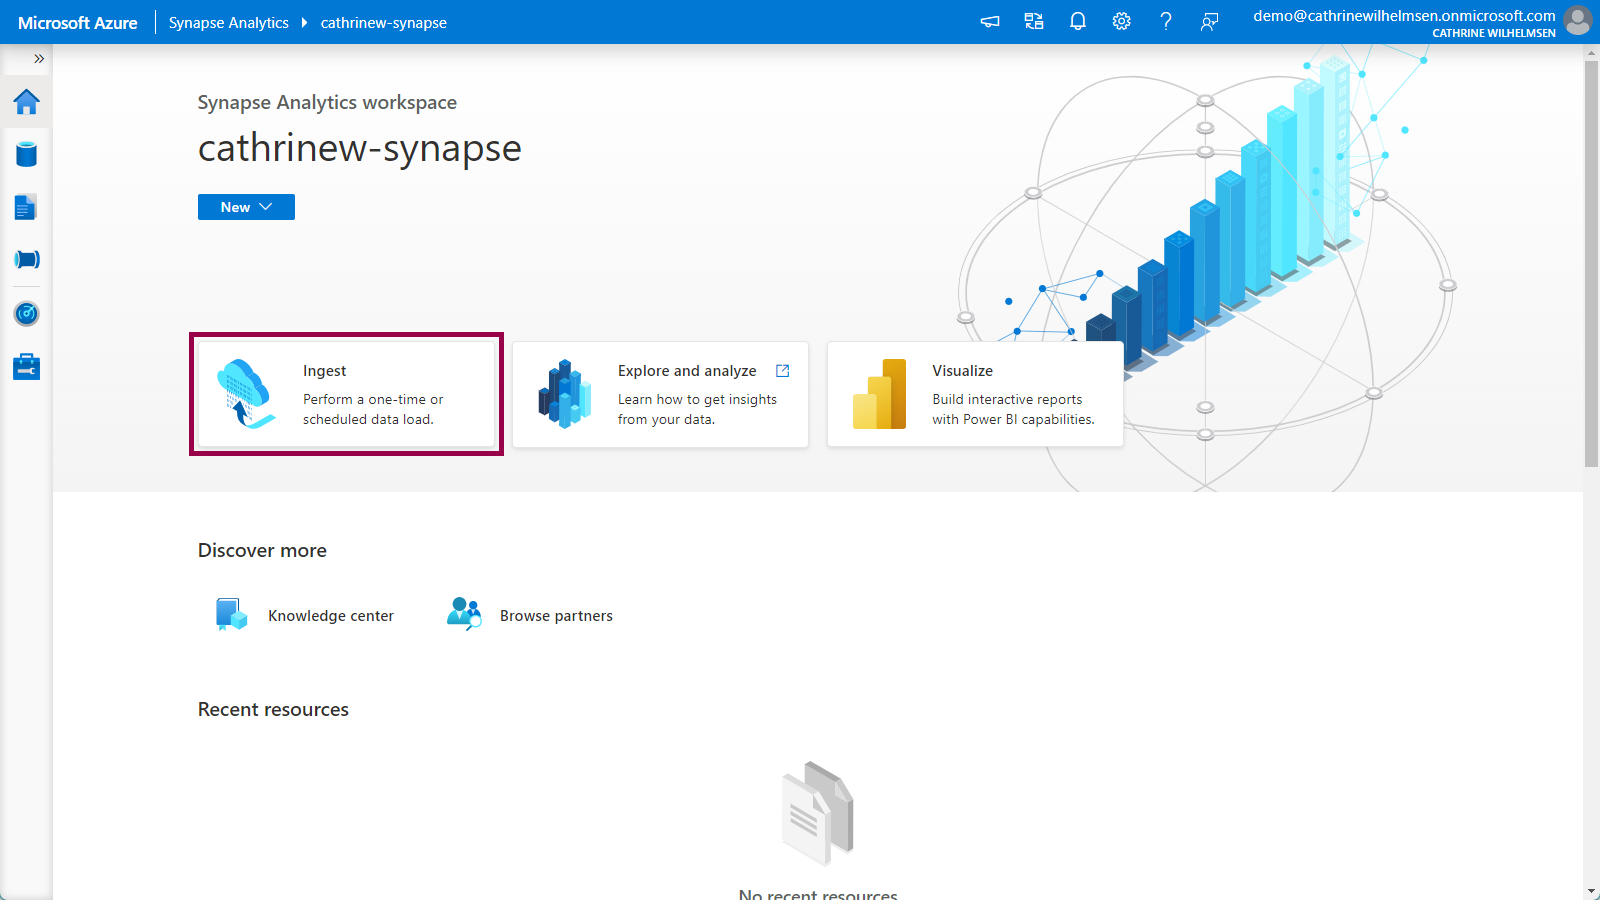Open the Ingest data load card
The width and height of the screenshot is (1600, 900).
(346, 394)
